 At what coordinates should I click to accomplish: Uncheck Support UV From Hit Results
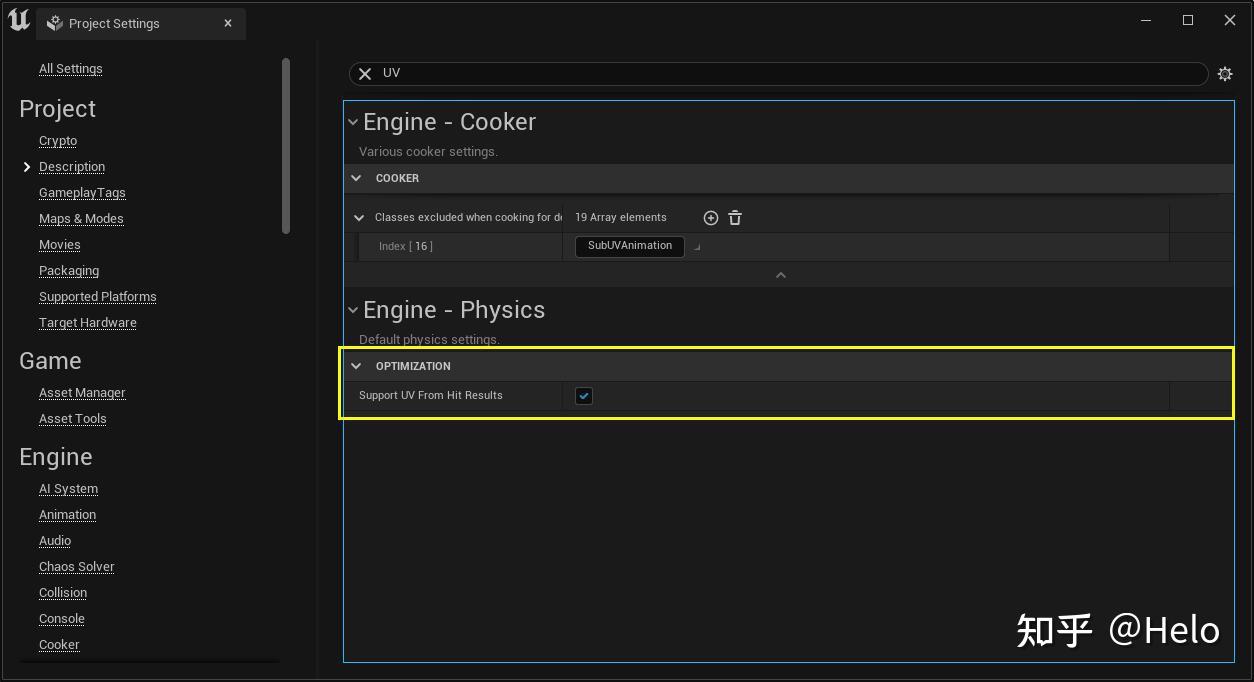[583, 395]
